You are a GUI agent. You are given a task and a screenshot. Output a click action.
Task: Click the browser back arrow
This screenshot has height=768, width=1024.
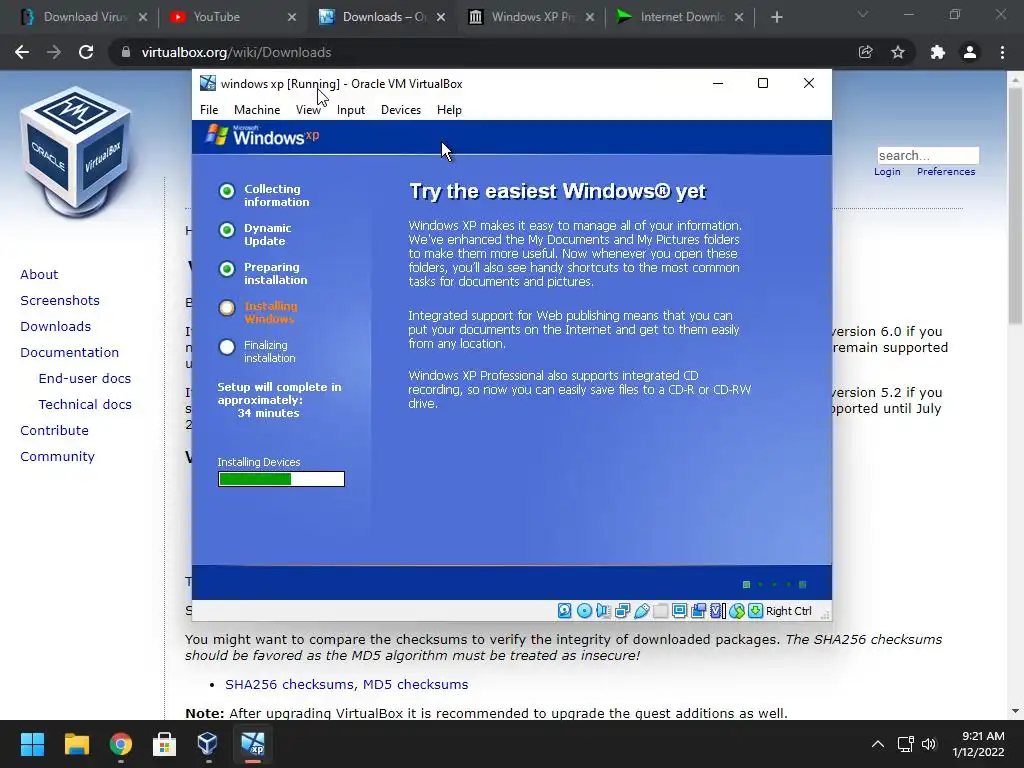[22, 52]
